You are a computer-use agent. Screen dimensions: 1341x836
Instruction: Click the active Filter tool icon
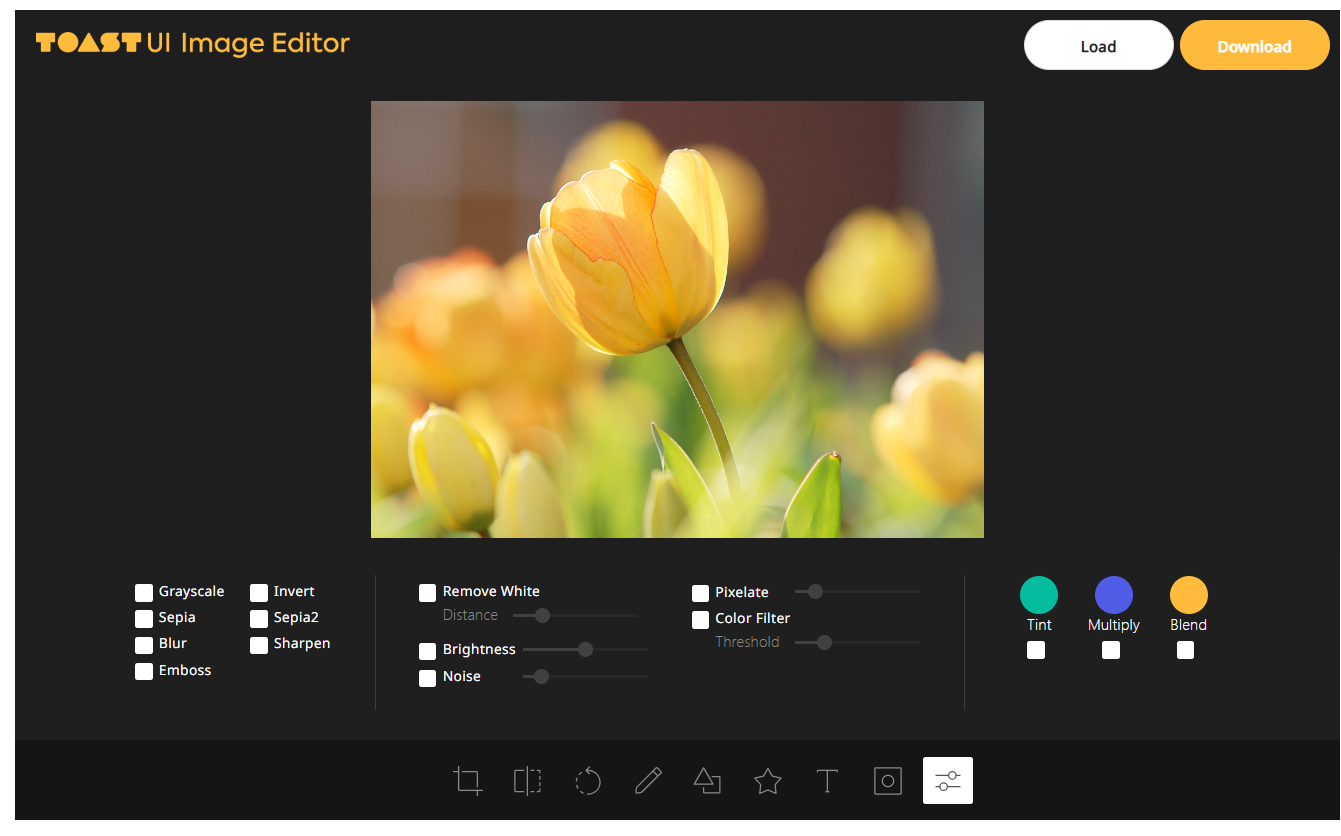tap(948, 780)
